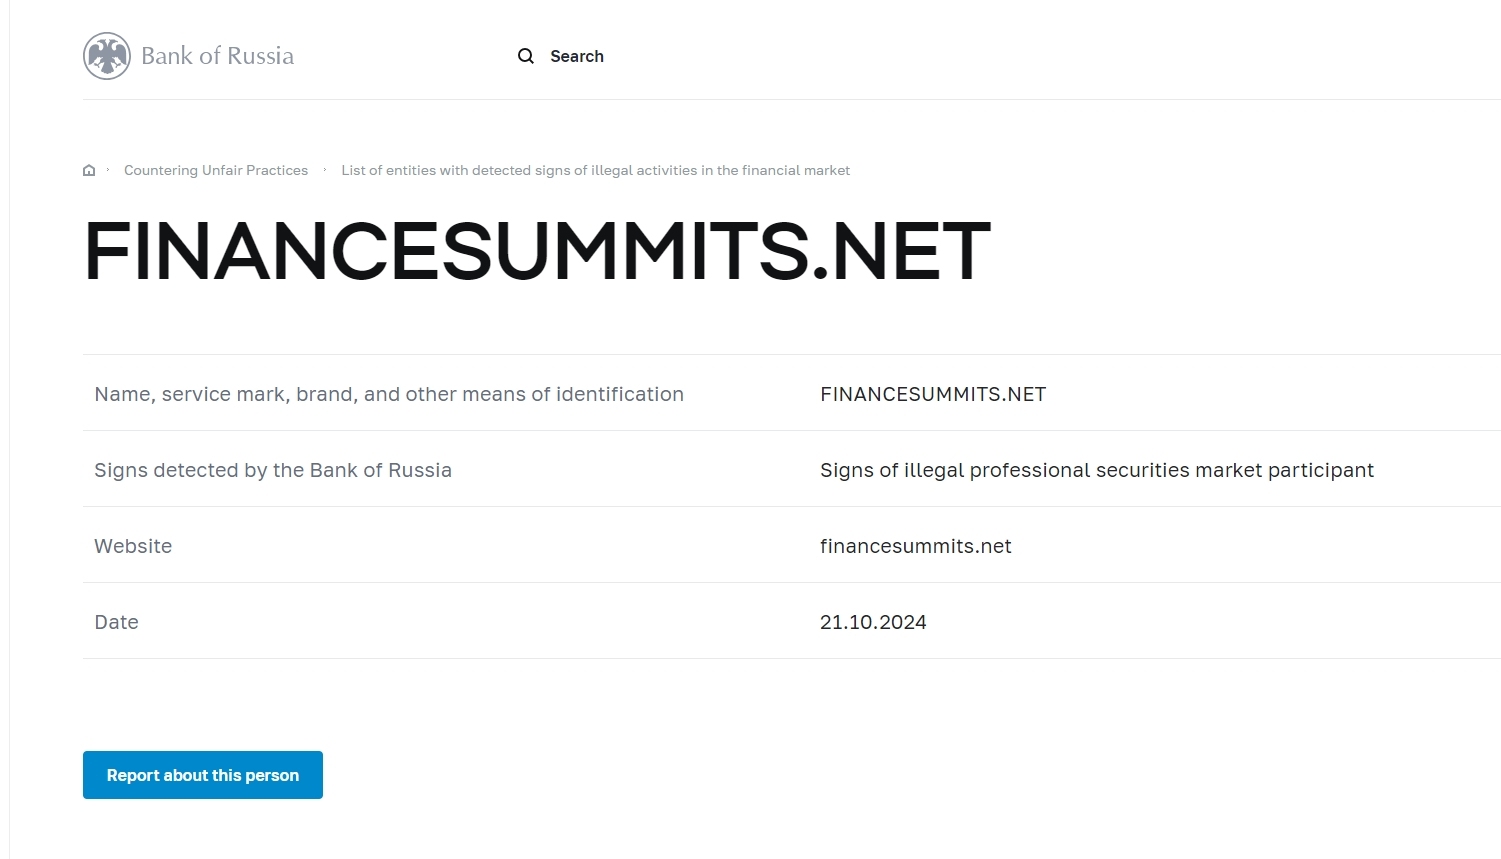
Task: Click the narrow left-edge sidebar strip
Action: click(x=5, y=430)
